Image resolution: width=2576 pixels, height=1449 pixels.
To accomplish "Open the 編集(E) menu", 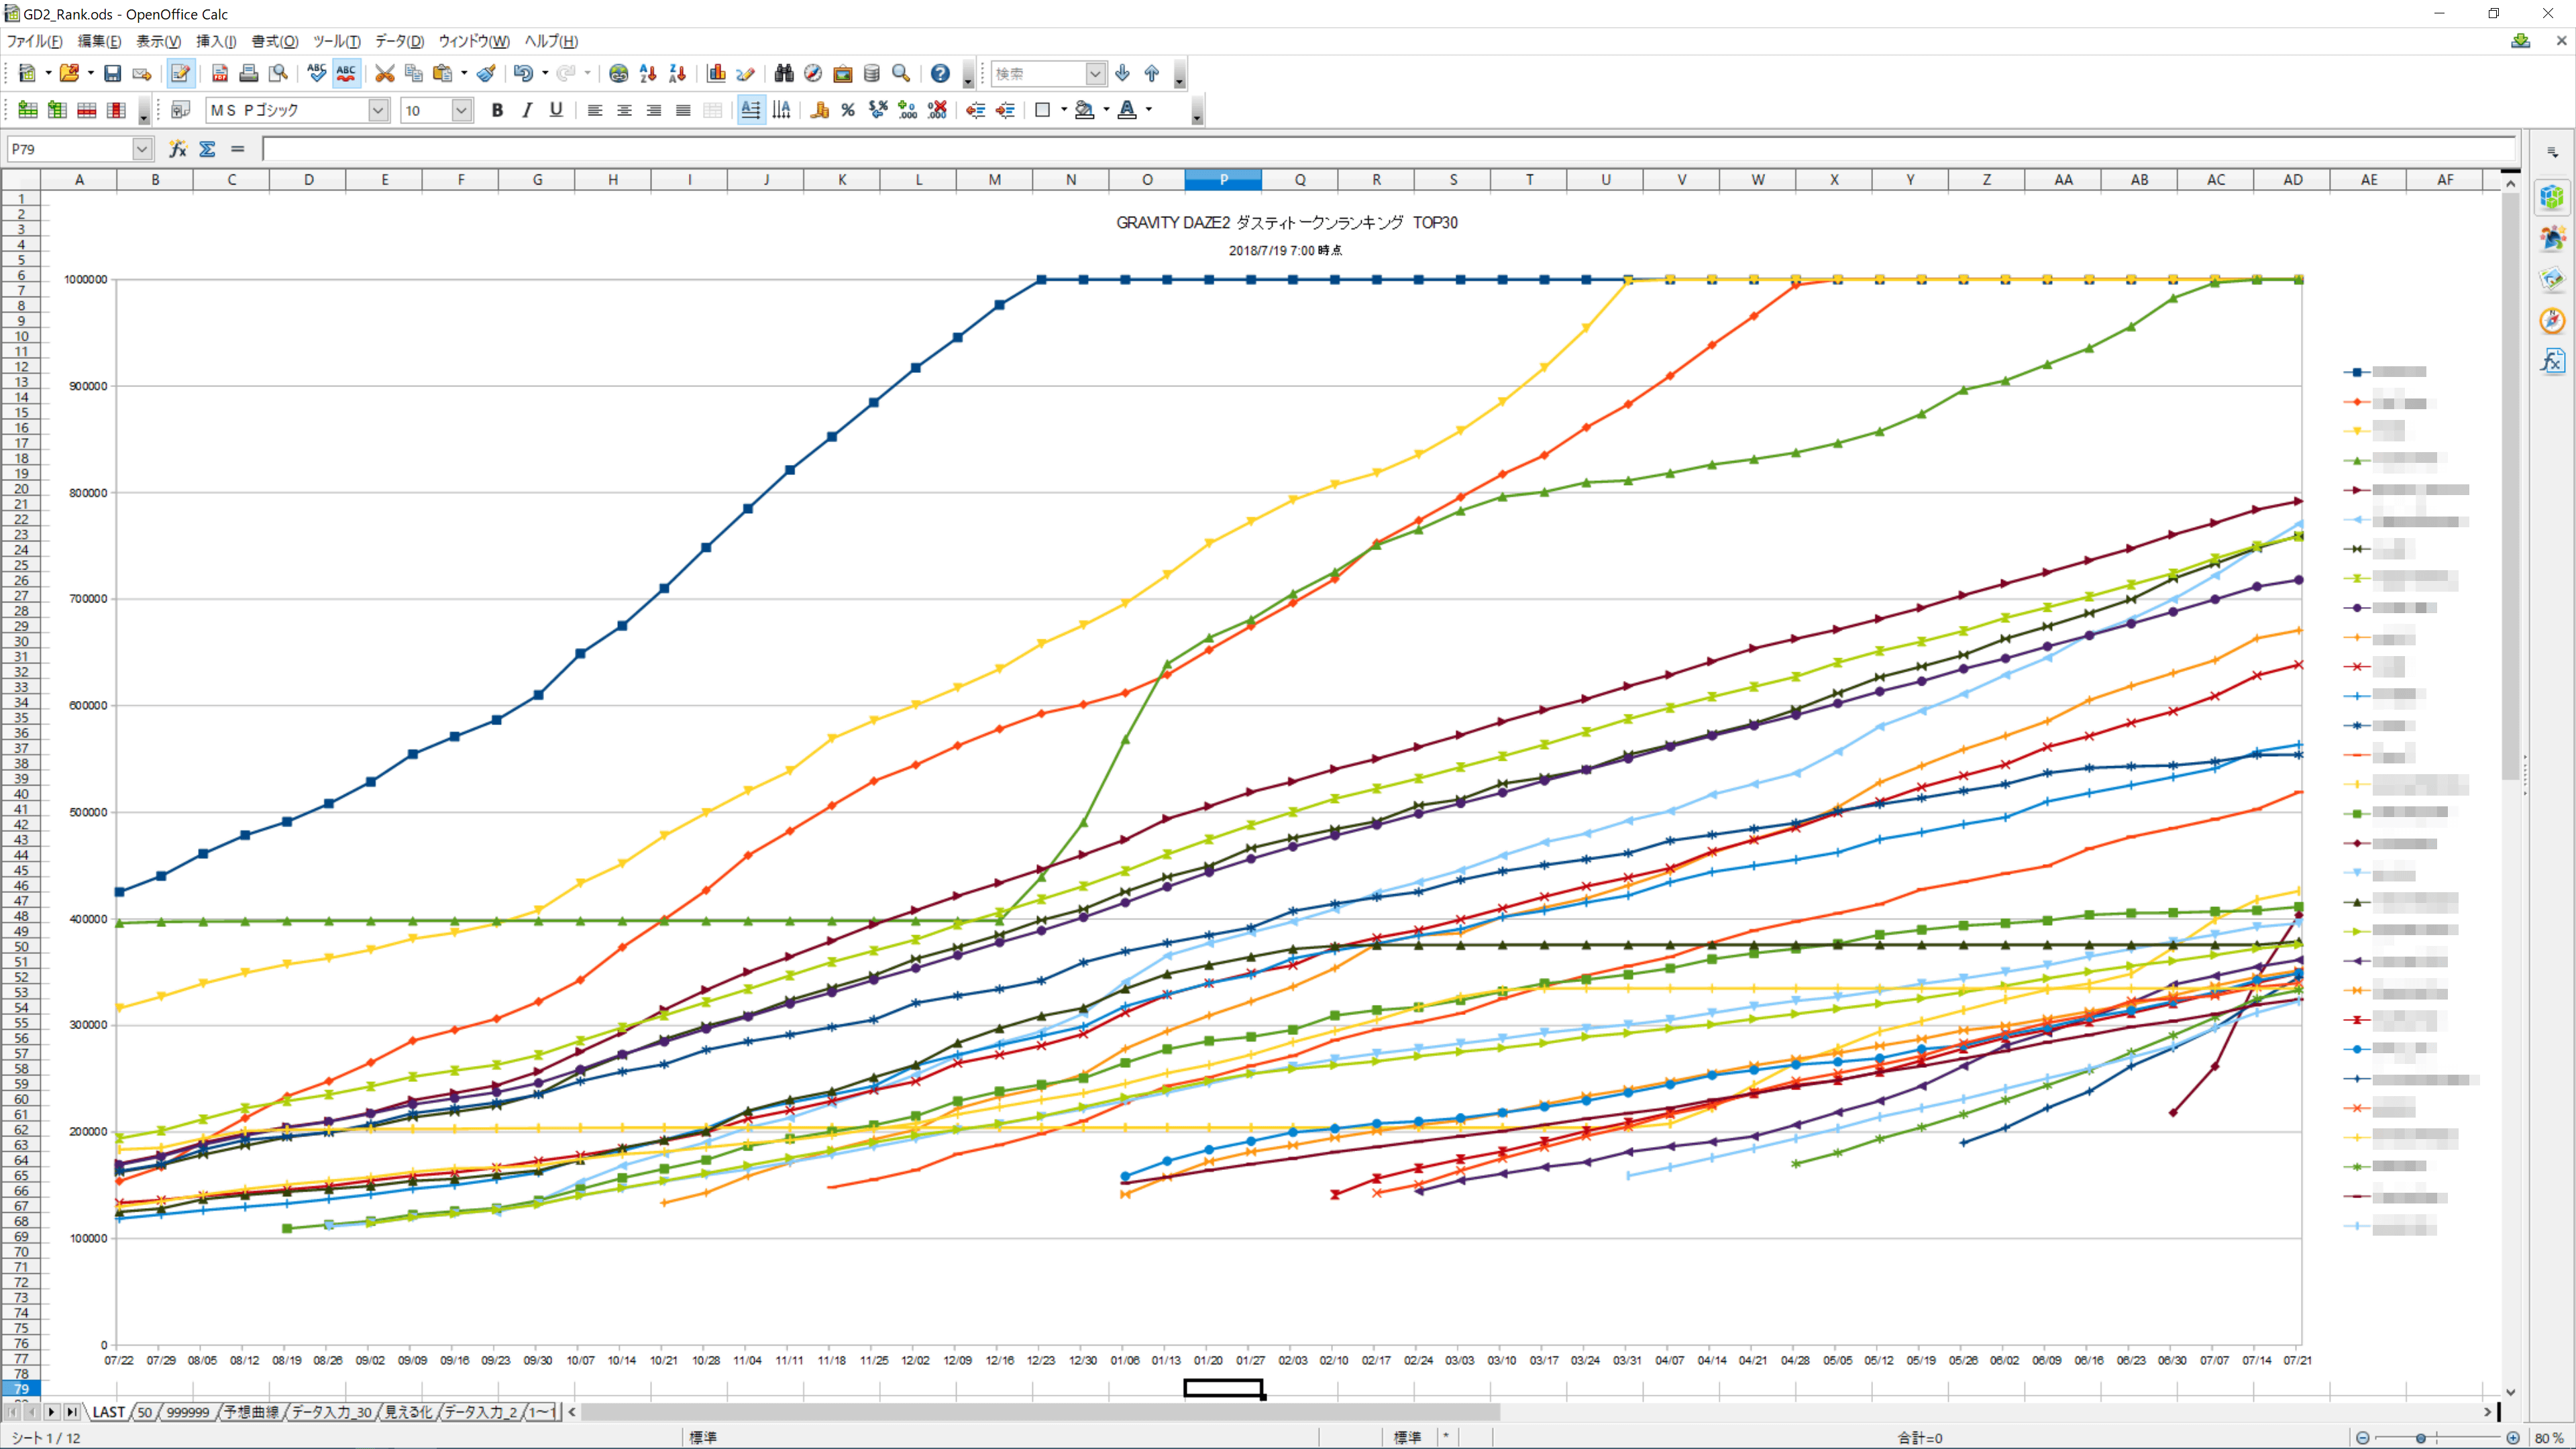I will point(99,41).
